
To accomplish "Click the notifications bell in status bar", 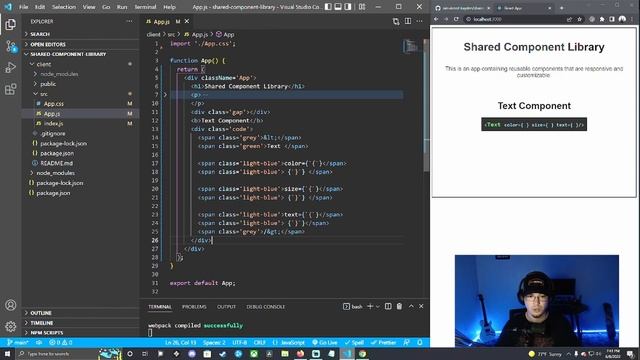I will coord(420,342).
